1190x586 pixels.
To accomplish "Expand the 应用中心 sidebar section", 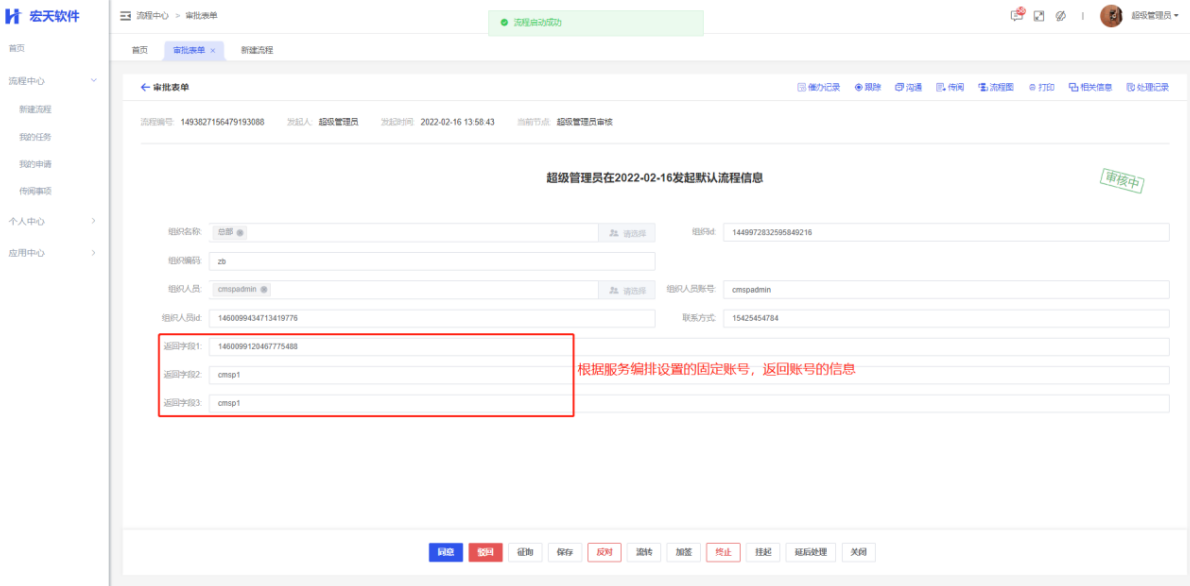I will point(55,253).
